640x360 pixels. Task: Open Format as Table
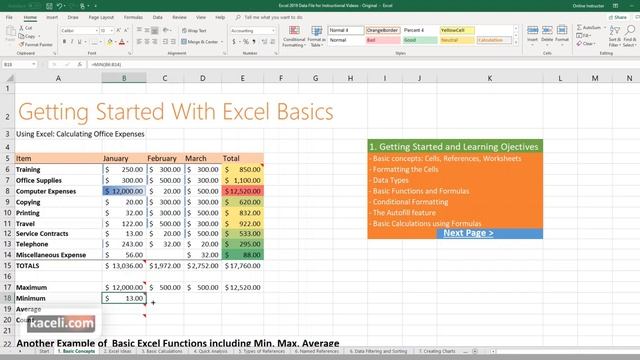pos(316,36)
